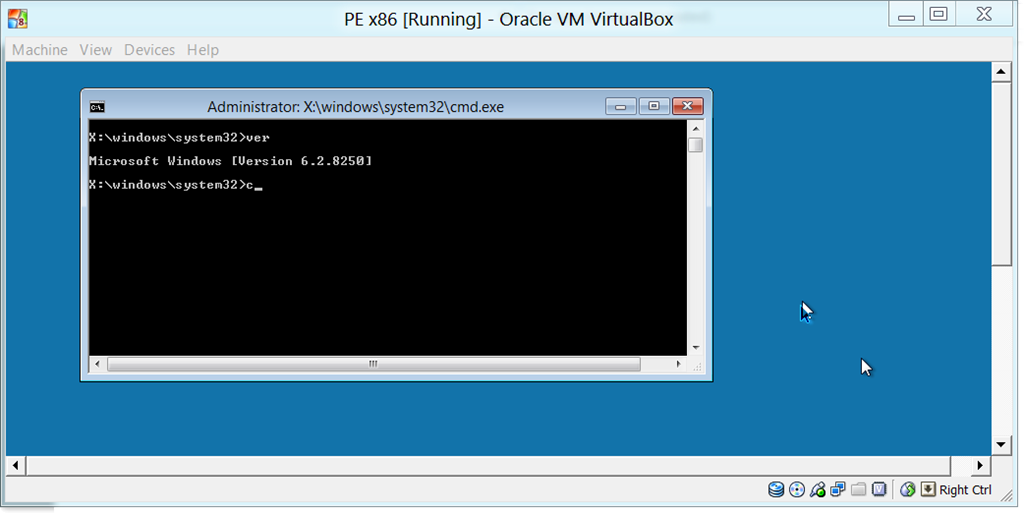Click the virtualization CPU chip status icon
Image resolution: width=1024 pixels, height=513 pixels.
point(879,489)
